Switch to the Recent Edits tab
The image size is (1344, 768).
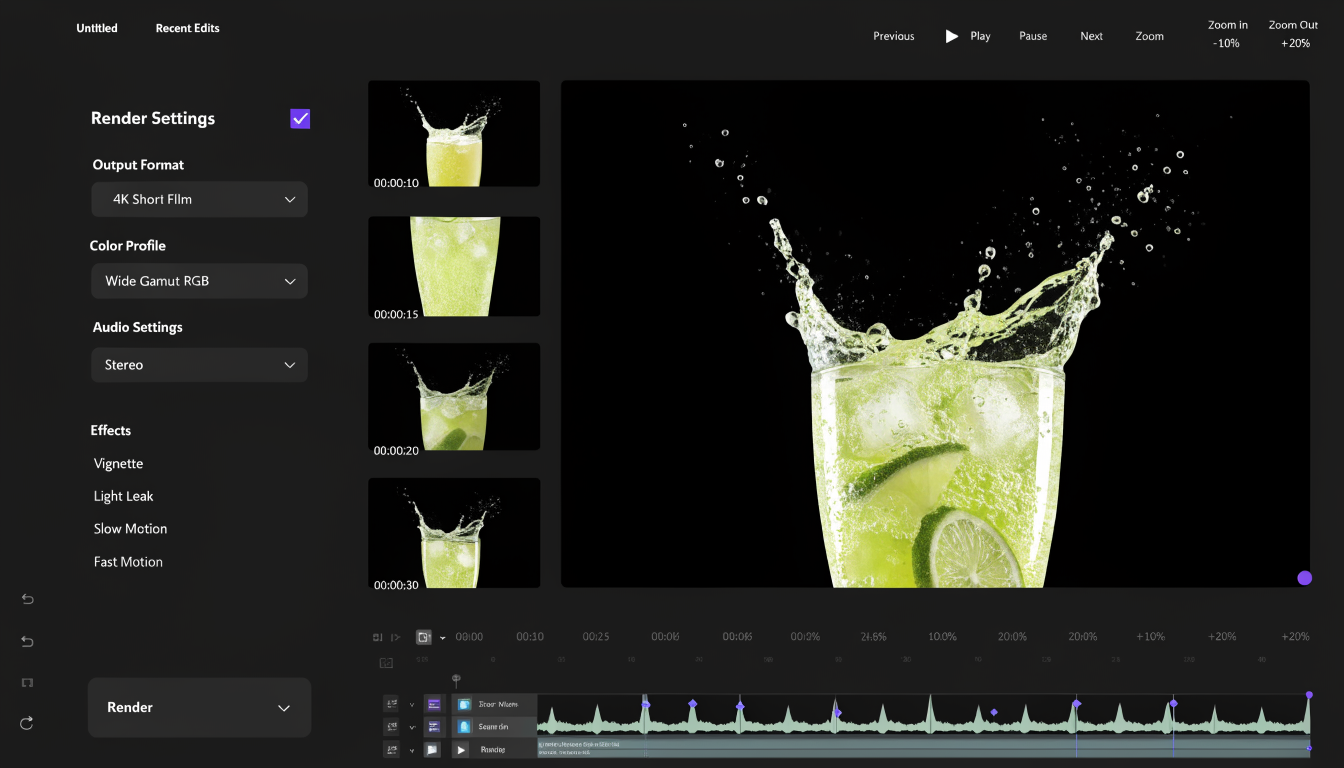(187, 28)
